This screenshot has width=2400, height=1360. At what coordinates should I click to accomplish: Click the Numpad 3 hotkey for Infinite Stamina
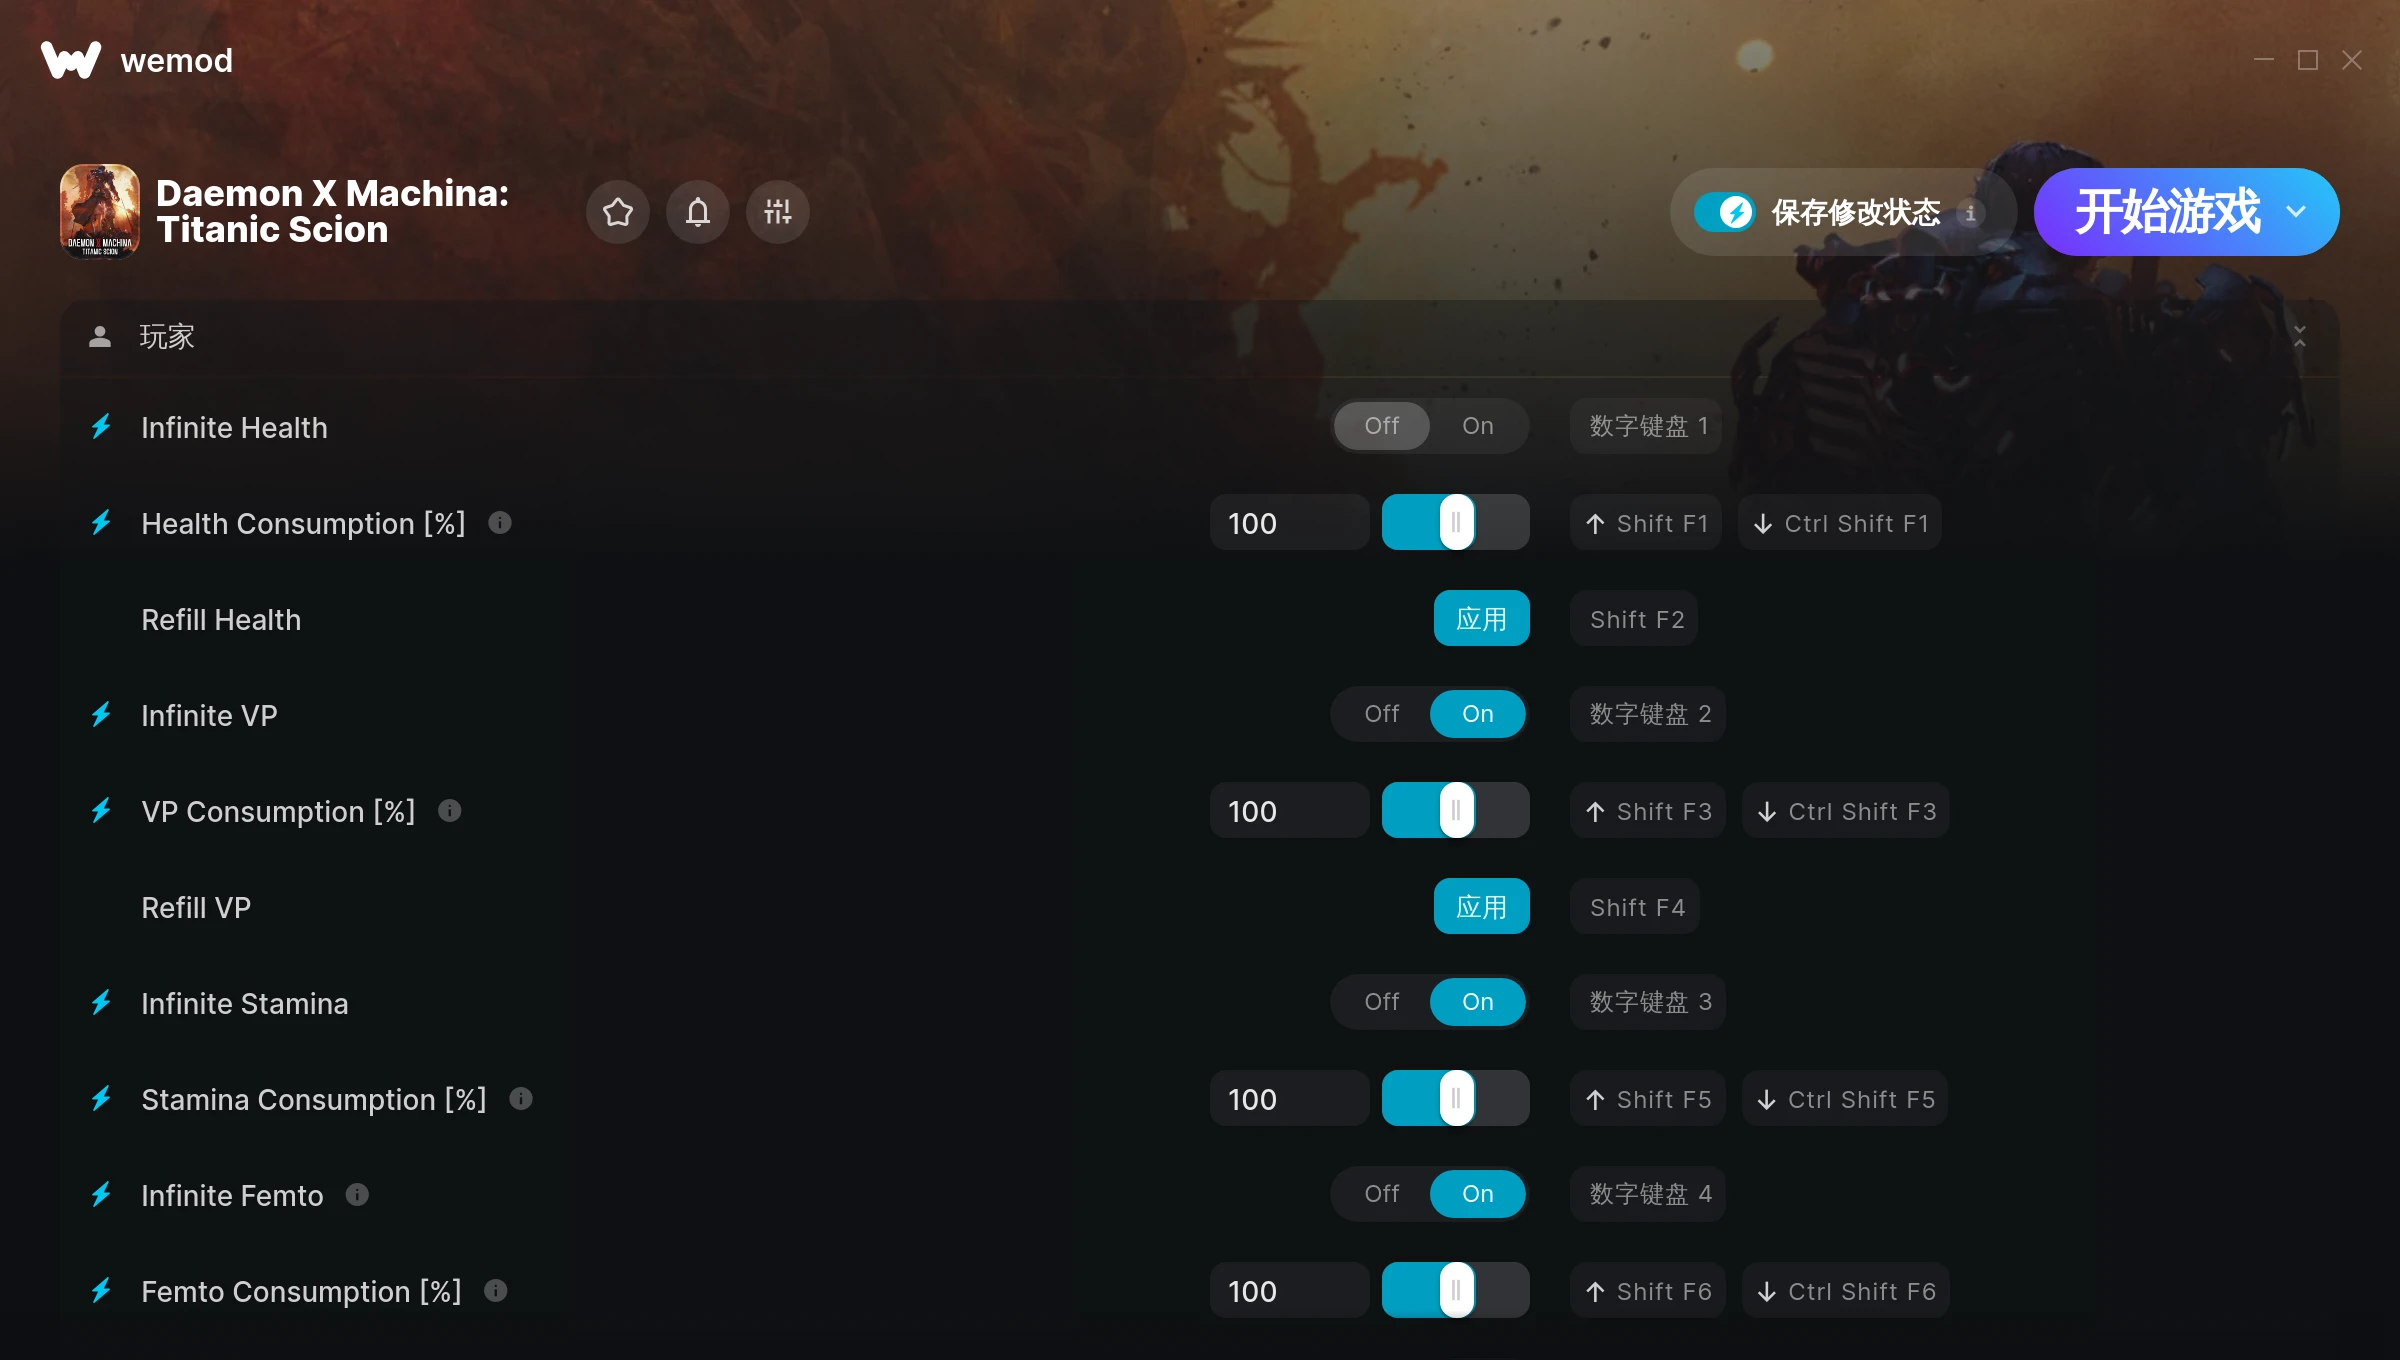click(1650, 1002)
